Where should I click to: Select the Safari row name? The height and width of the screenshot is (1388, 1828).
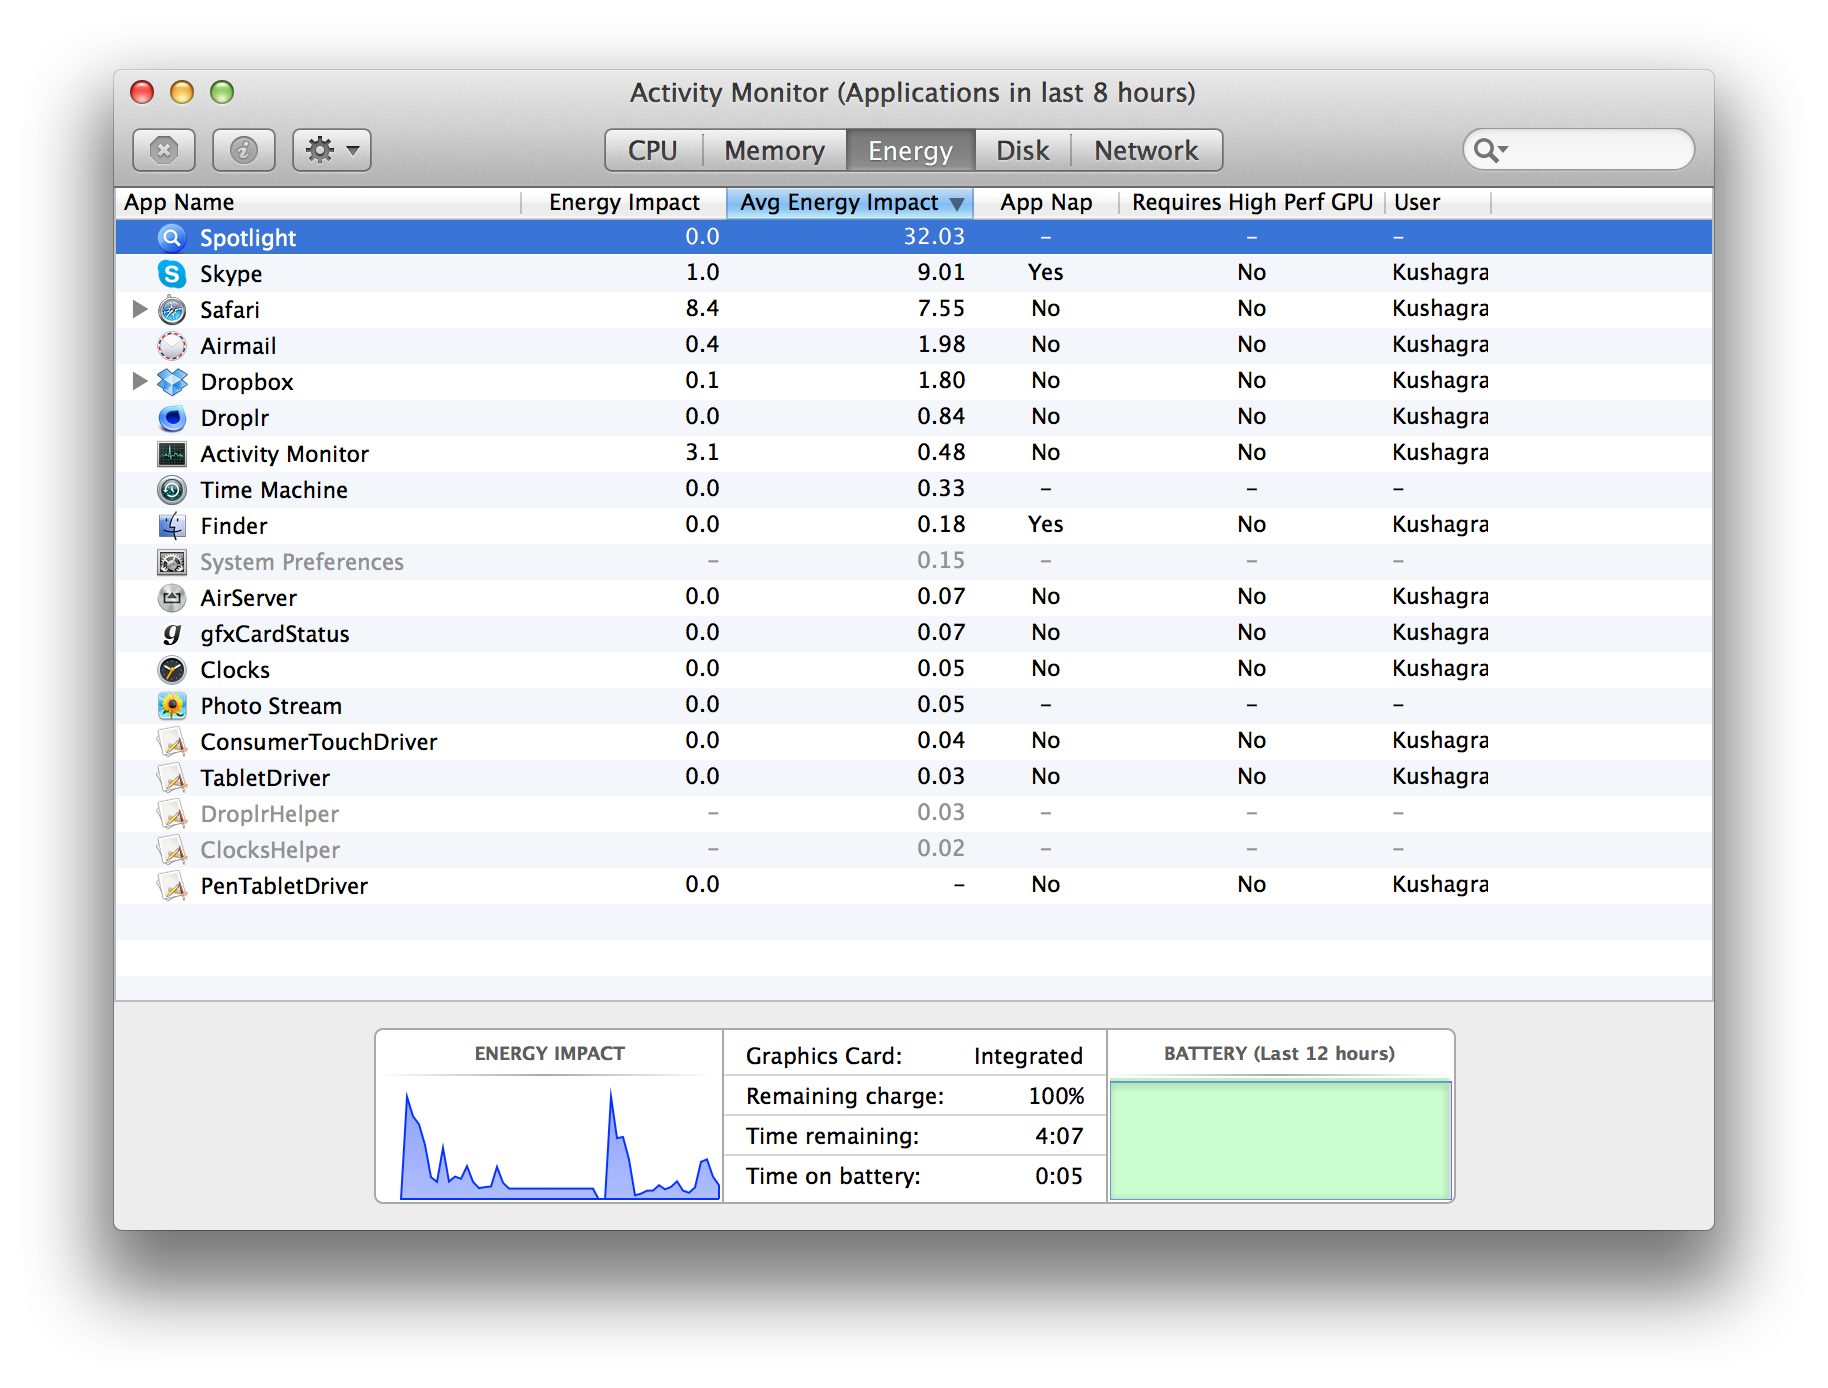coord(230,310)
